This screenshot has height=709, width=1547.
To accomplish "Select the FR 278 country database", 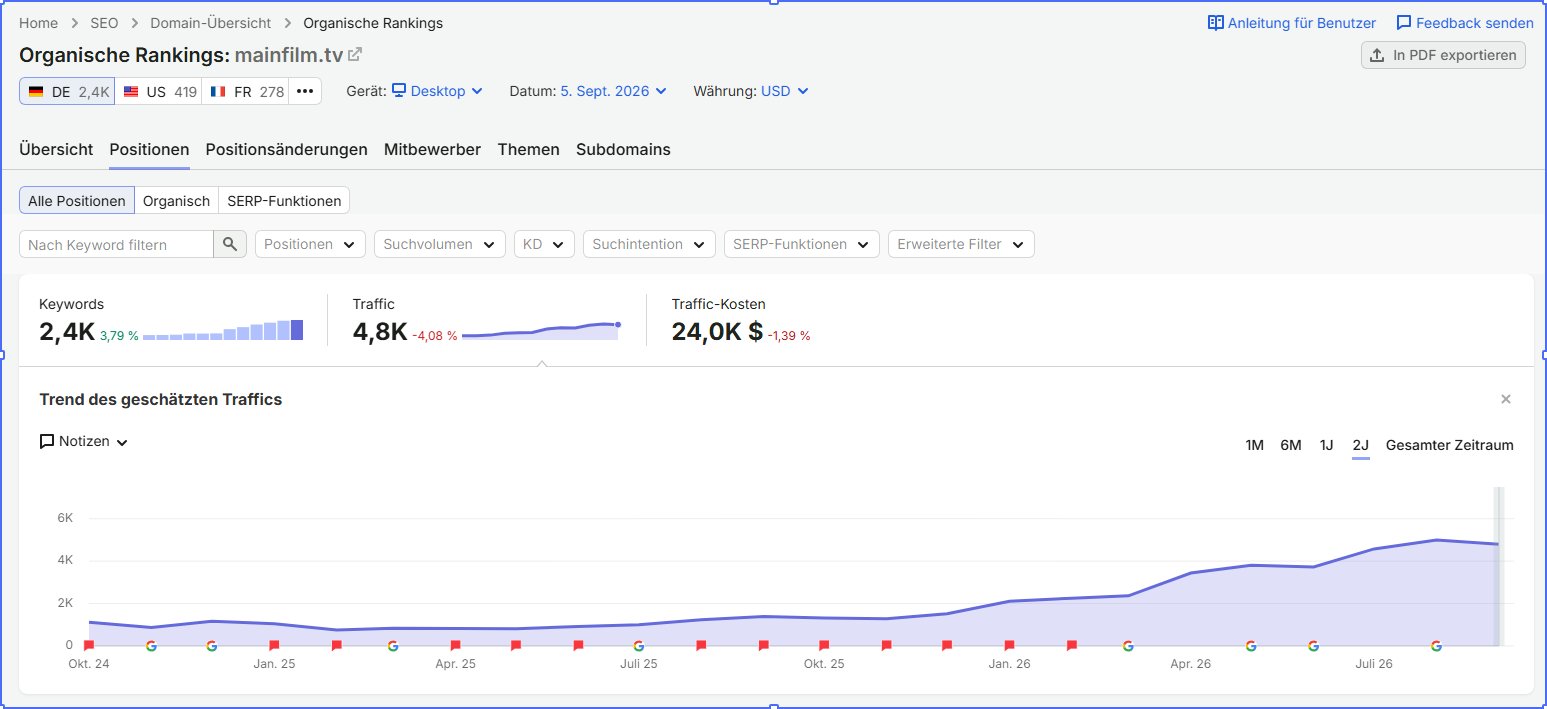I will tap(246, 91).
